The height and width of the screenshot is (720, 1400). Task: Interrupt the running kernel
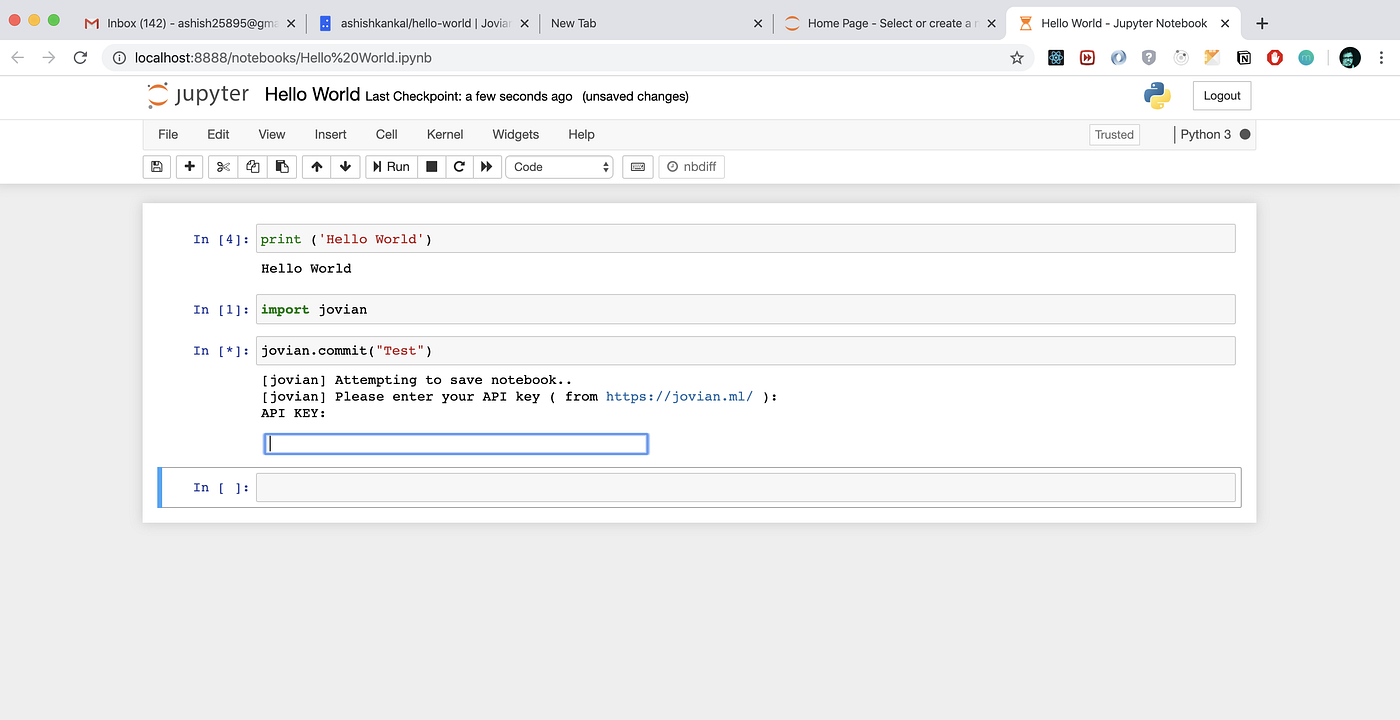pos(431,166)
